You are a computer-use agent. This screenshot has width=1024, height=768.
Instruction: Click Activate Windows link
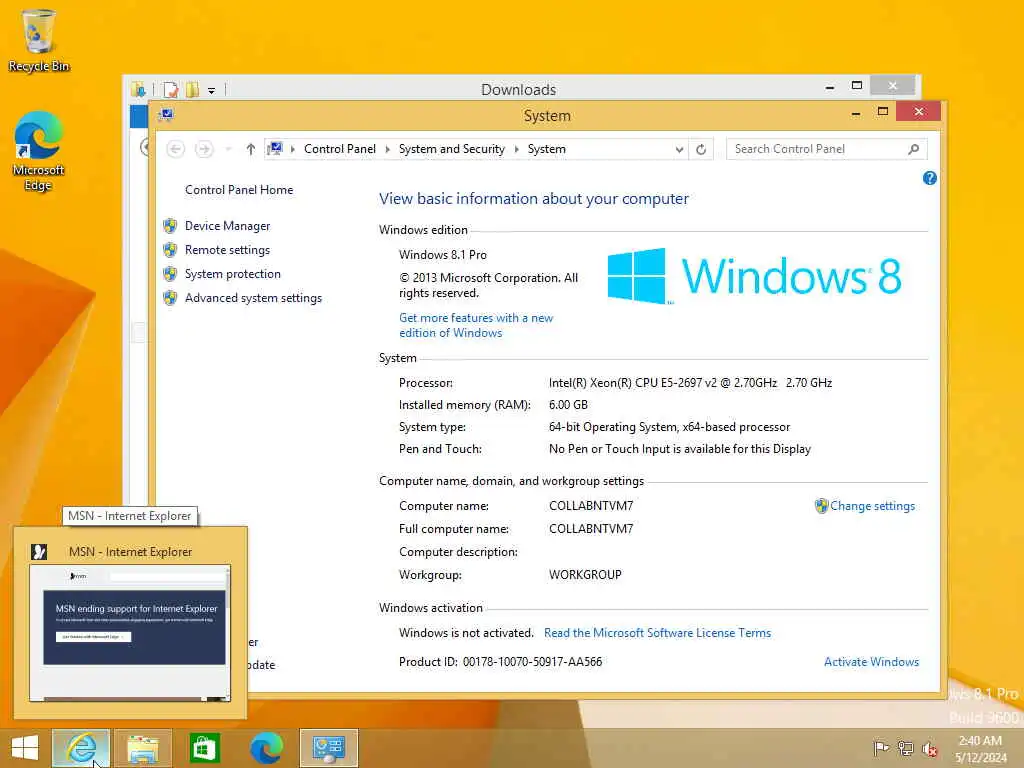(x=871, y=662)
